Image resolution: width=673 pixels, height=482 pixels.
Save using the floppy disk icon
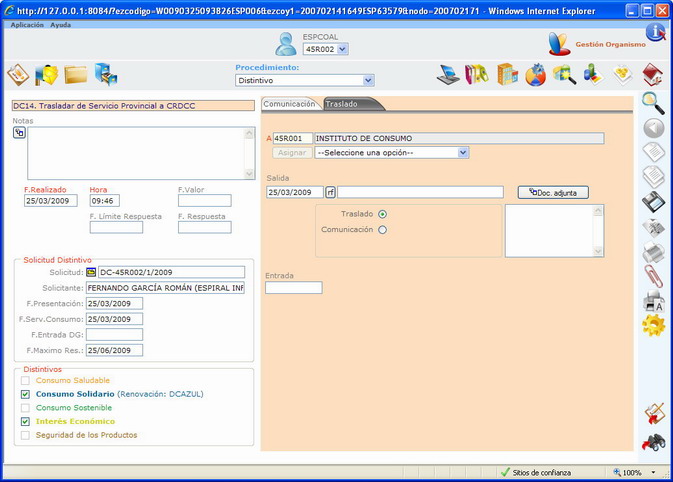(x=654, y=202)
